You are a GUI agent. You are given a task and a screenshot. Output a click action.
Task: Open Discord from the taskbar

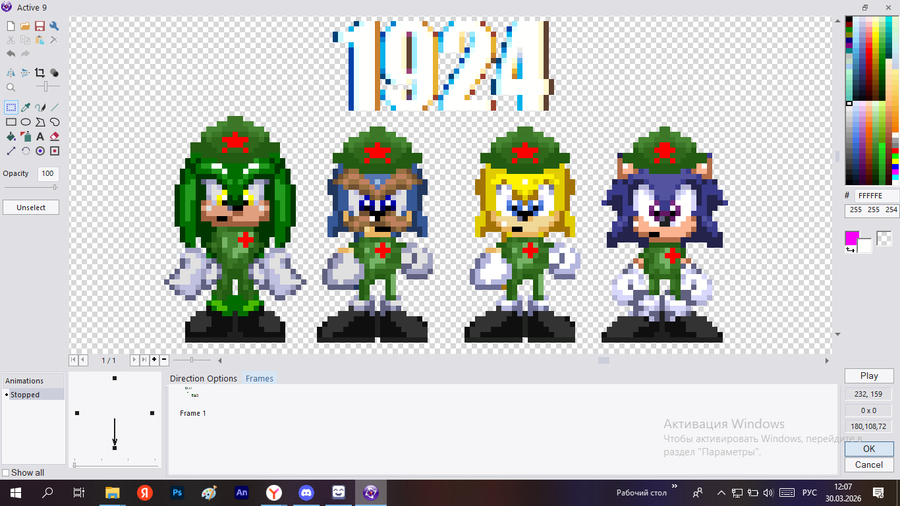tap(307, 493)
